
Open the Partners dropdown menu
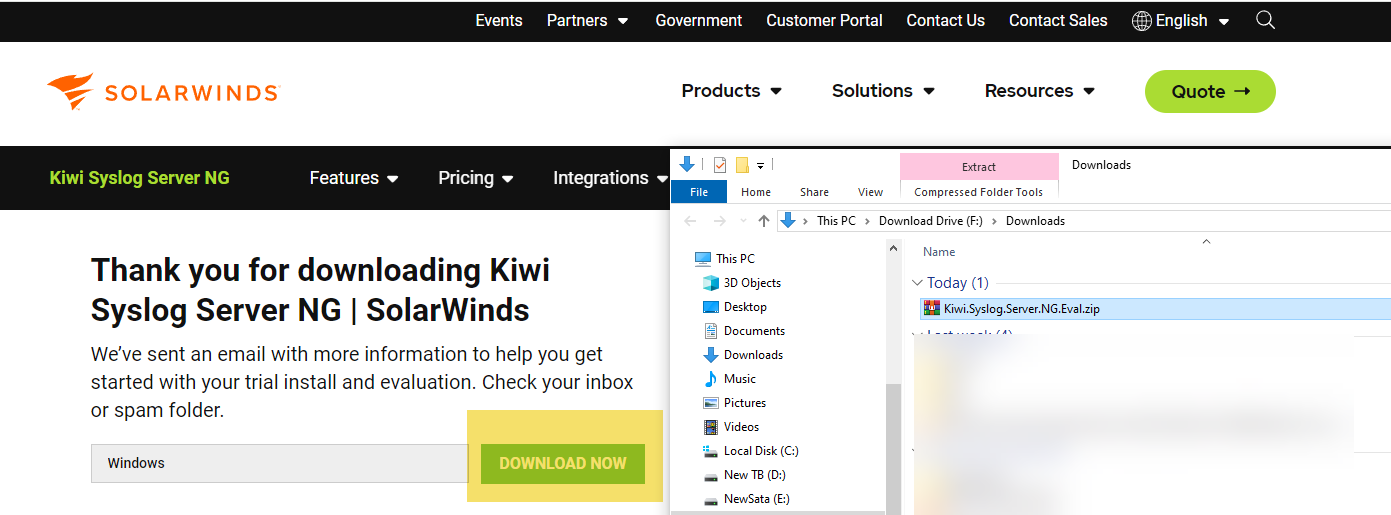click(587, 20)
